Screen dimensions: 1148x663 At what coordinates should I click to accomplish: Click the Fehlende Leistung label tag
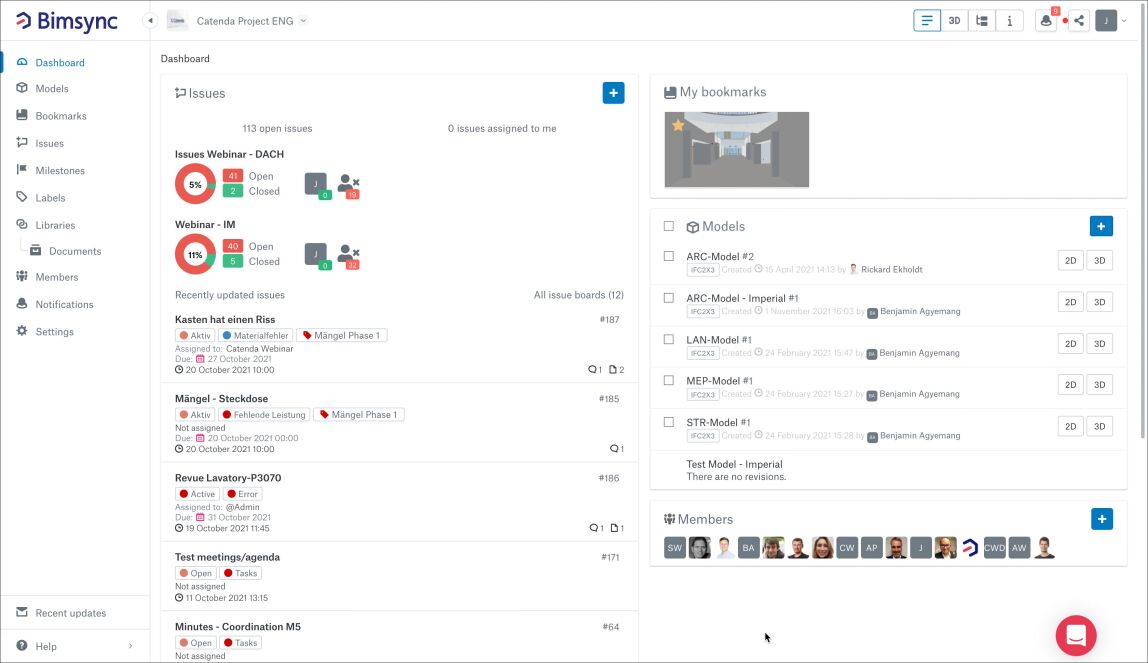click(x=264, y=414)
